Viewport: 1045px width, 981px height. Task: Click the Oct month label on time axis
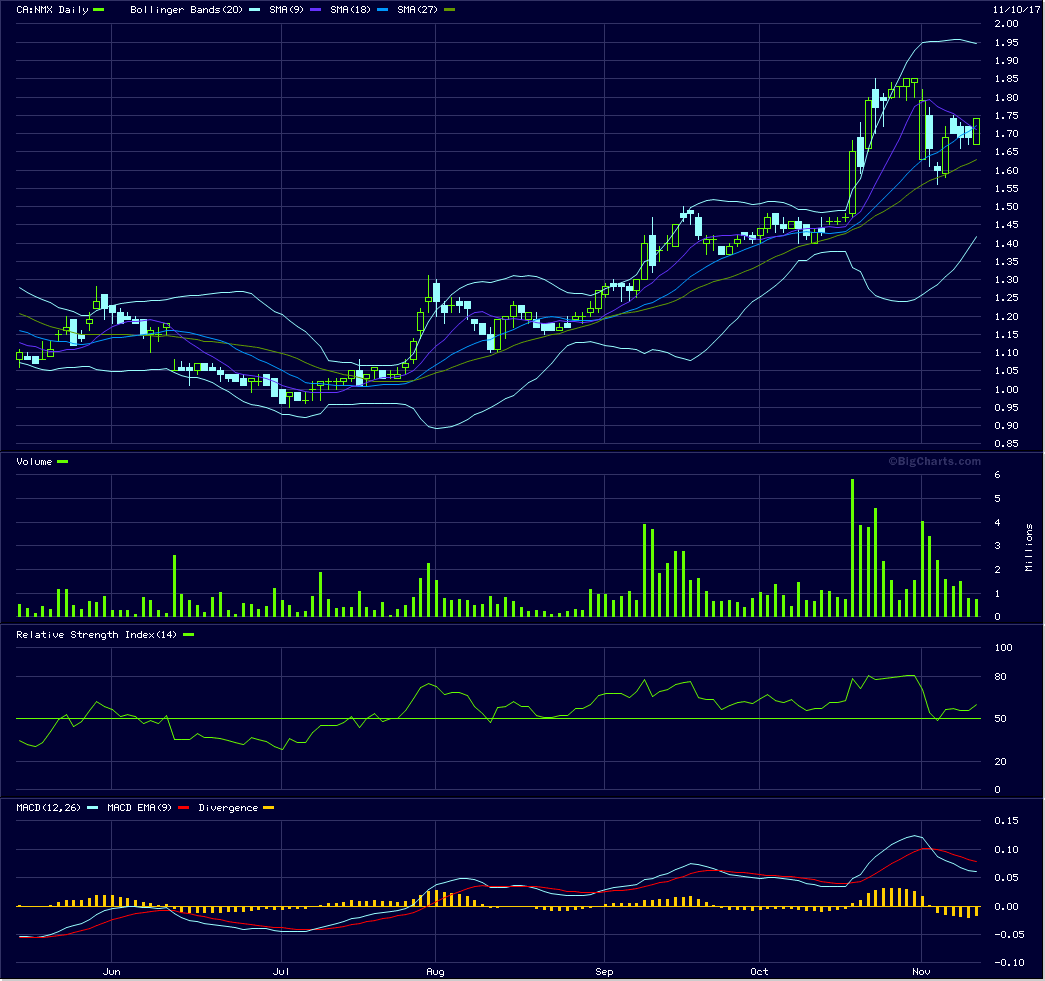759,971
